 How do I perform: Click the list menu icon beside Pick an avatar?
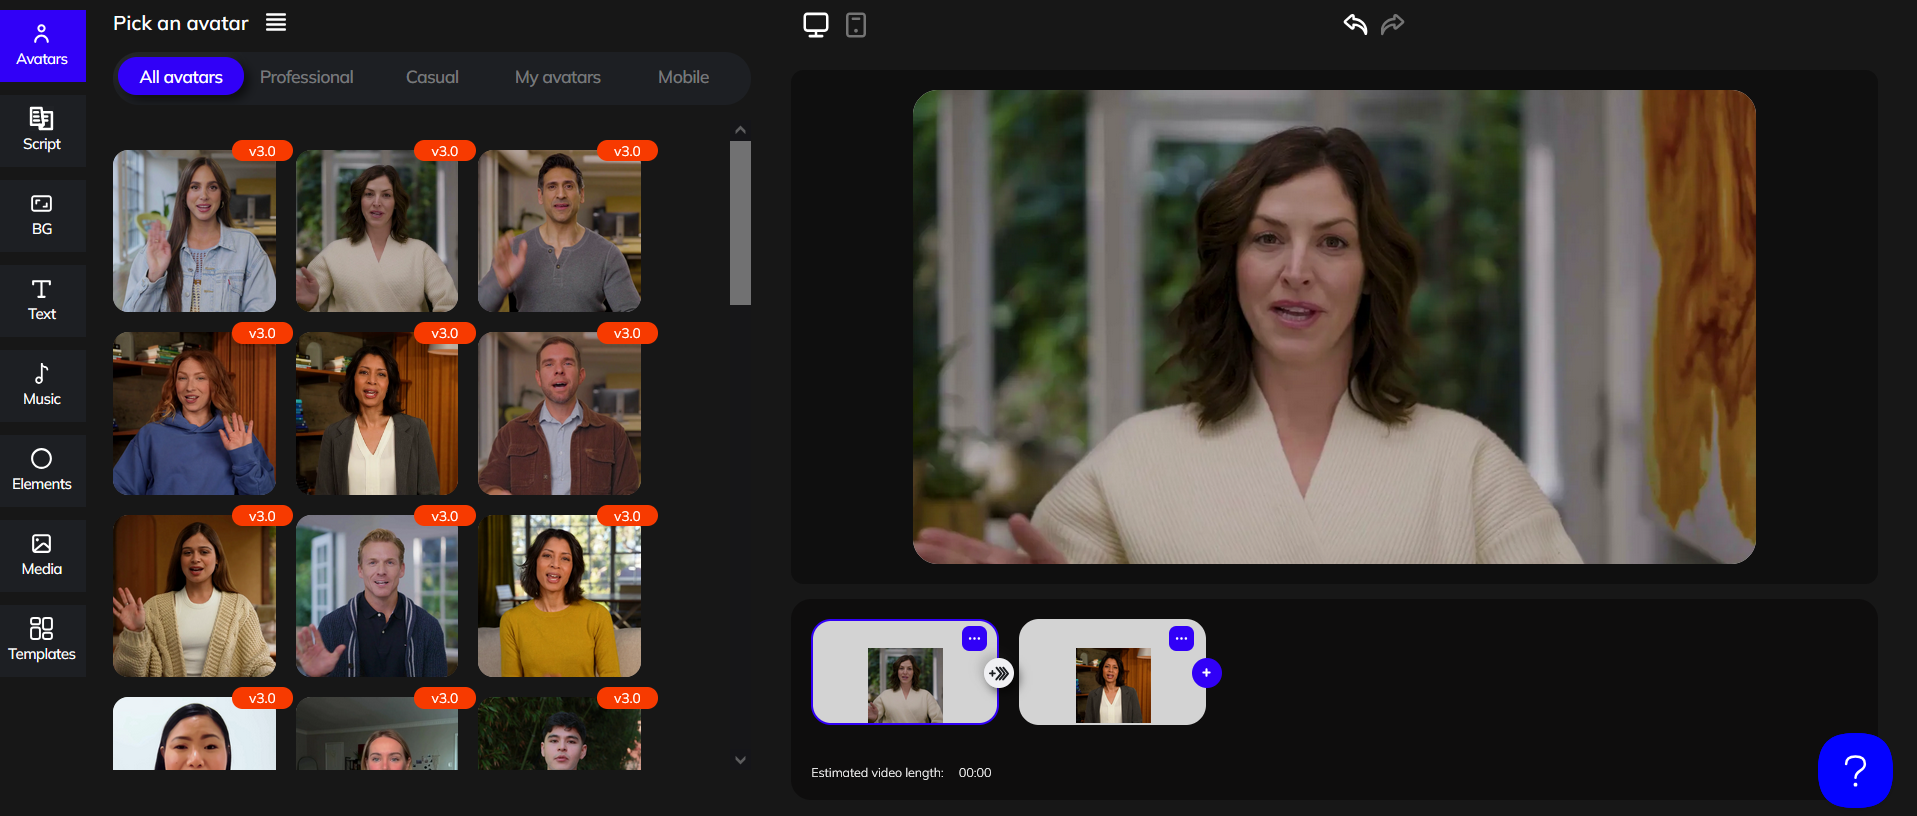[276, 23]
